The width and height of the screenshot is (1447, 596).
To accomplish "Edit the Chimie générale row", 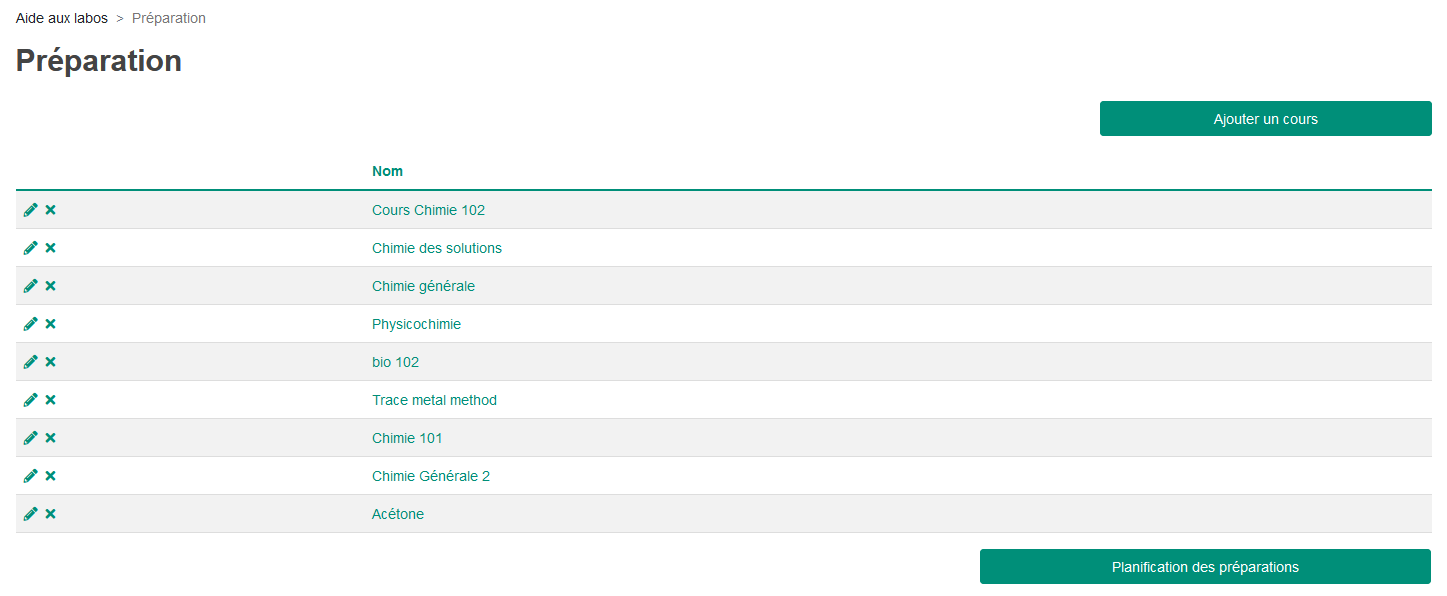I will click(31, 286).
